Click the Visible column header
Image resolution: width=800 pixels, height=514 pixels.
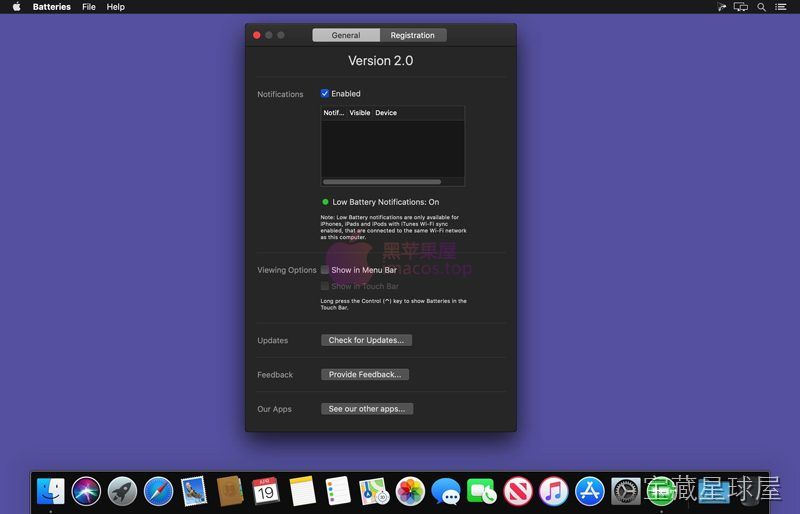(360, 113)
